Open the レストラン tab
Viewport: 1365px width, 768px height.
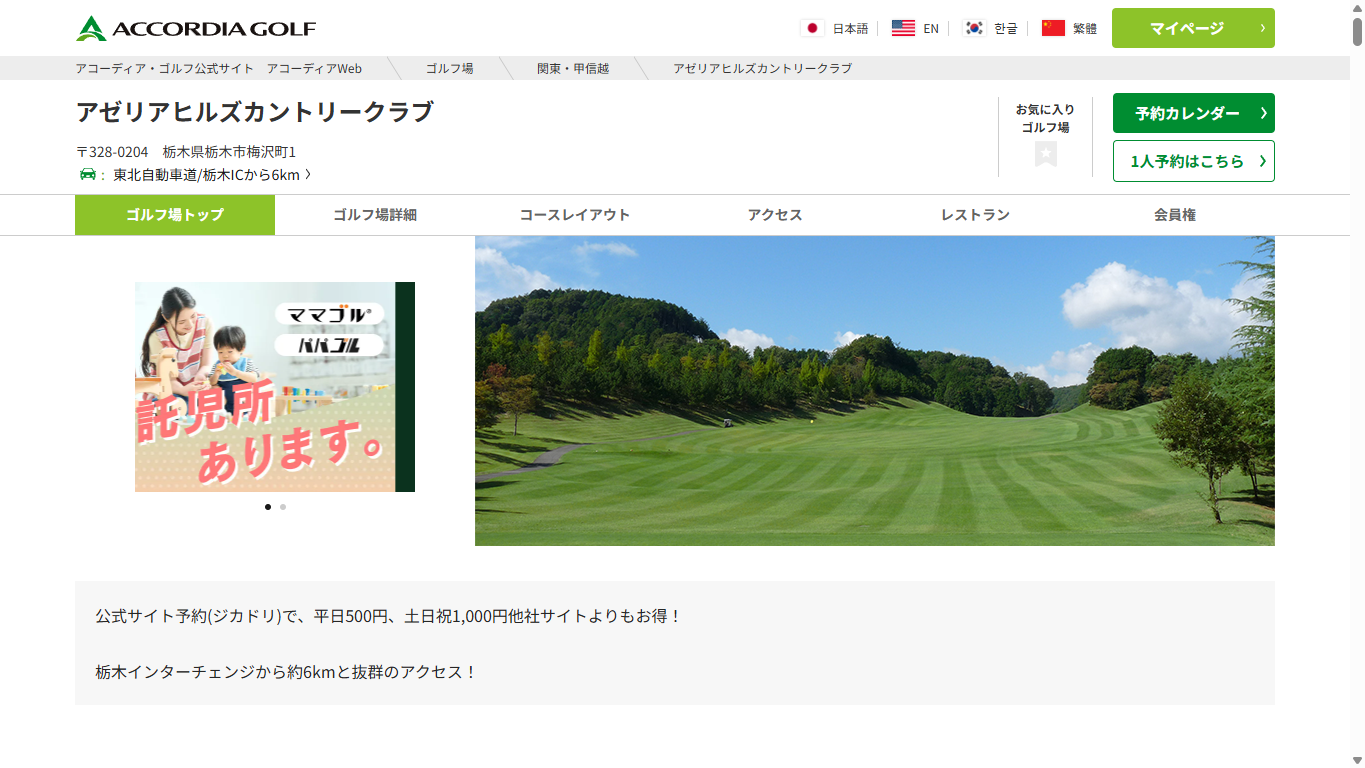pos(975,215)
